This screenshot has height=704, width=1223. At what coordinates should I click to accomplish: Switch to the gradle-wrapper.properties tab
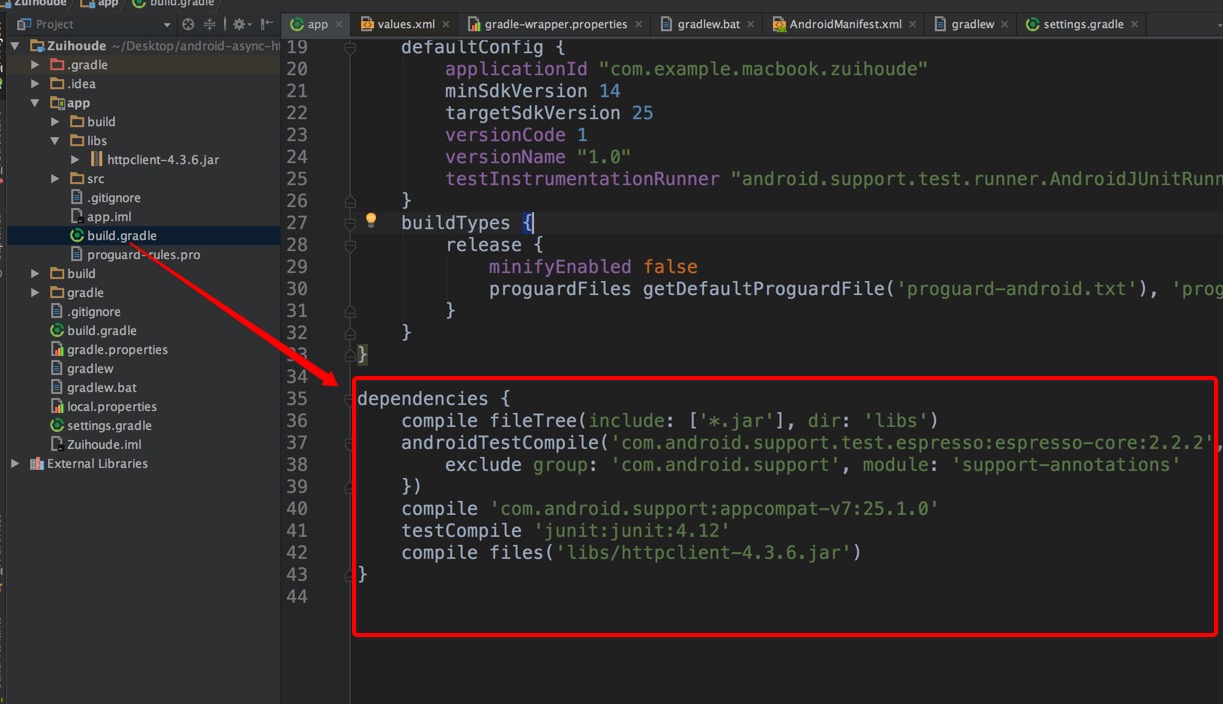coord(556,24)
